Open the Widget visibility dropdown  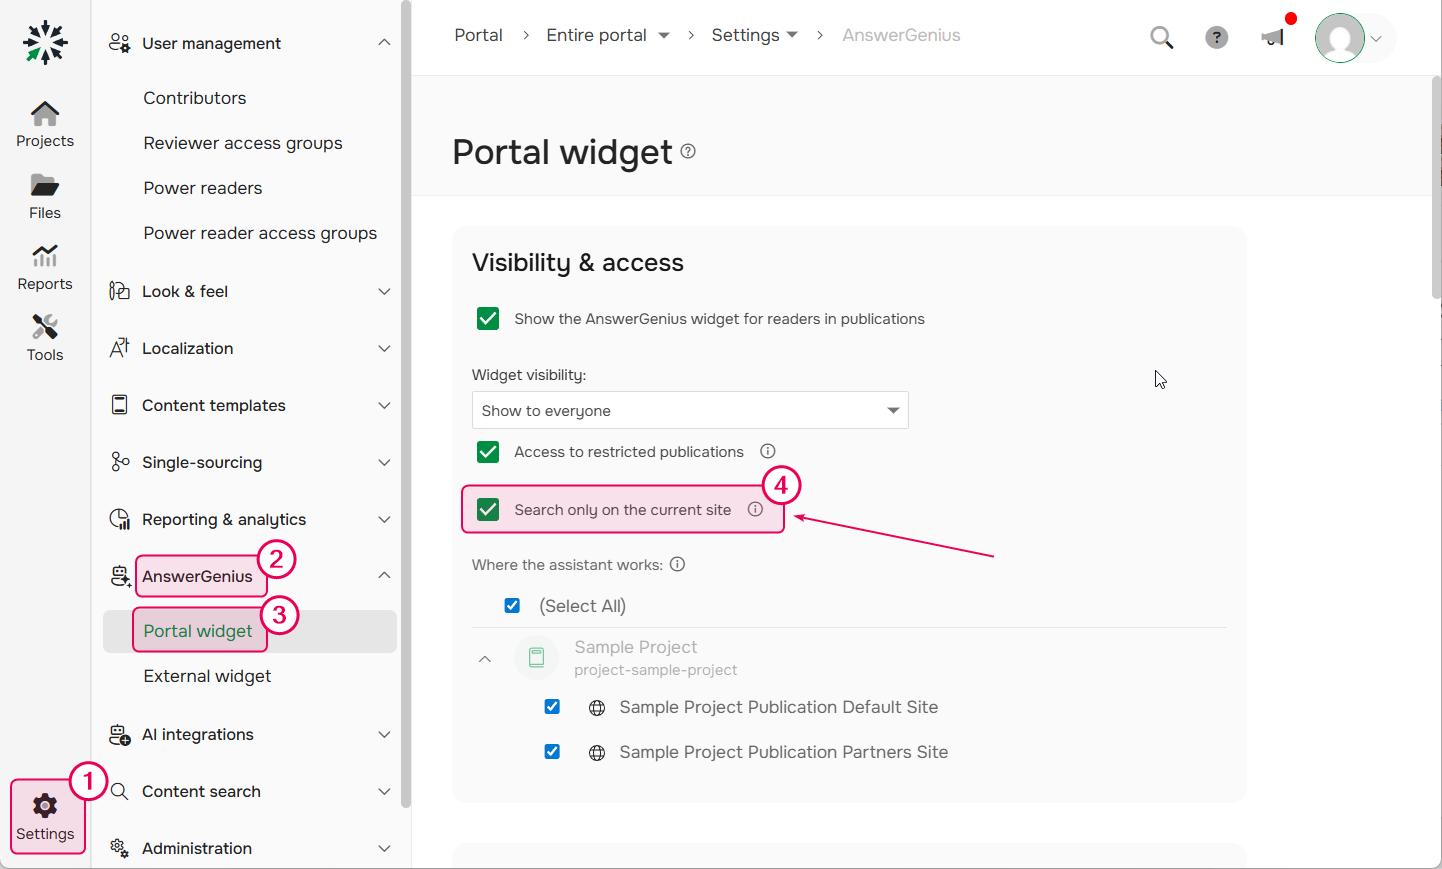tap(690, 410)
